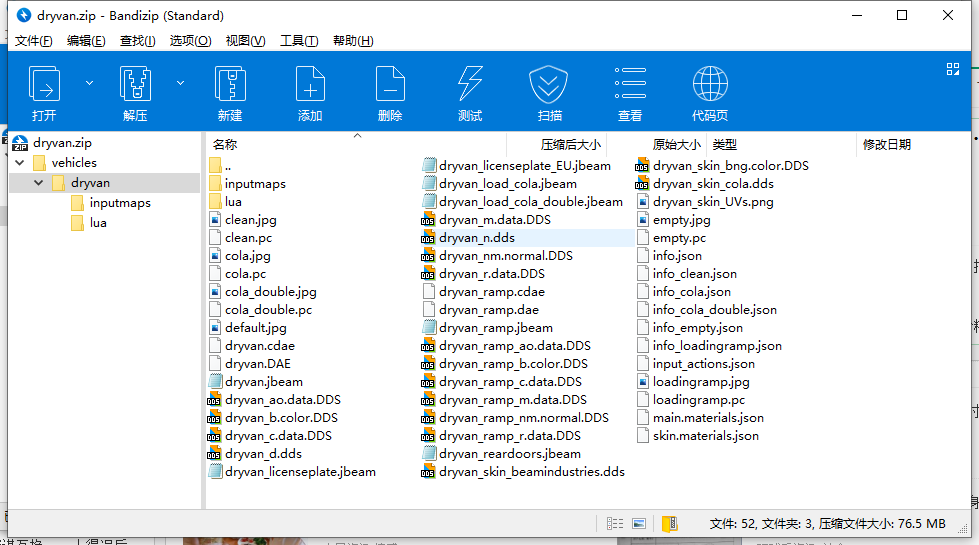979x545 pixels.
Task: Click the 删除 (Delete) toolbar icon
Action: [390, 84]
